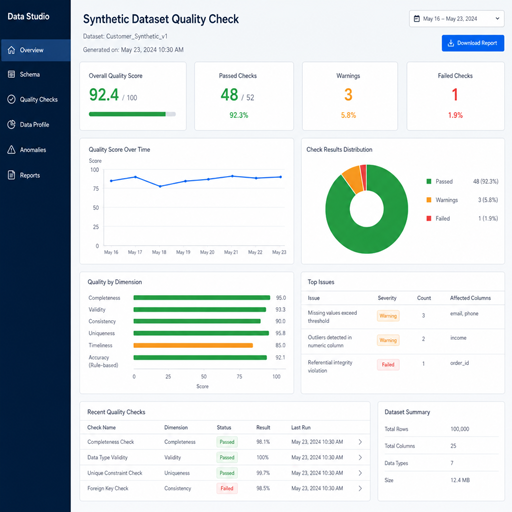Click the Data Type Validity check name
512x512 pixels.
(107, 457)
